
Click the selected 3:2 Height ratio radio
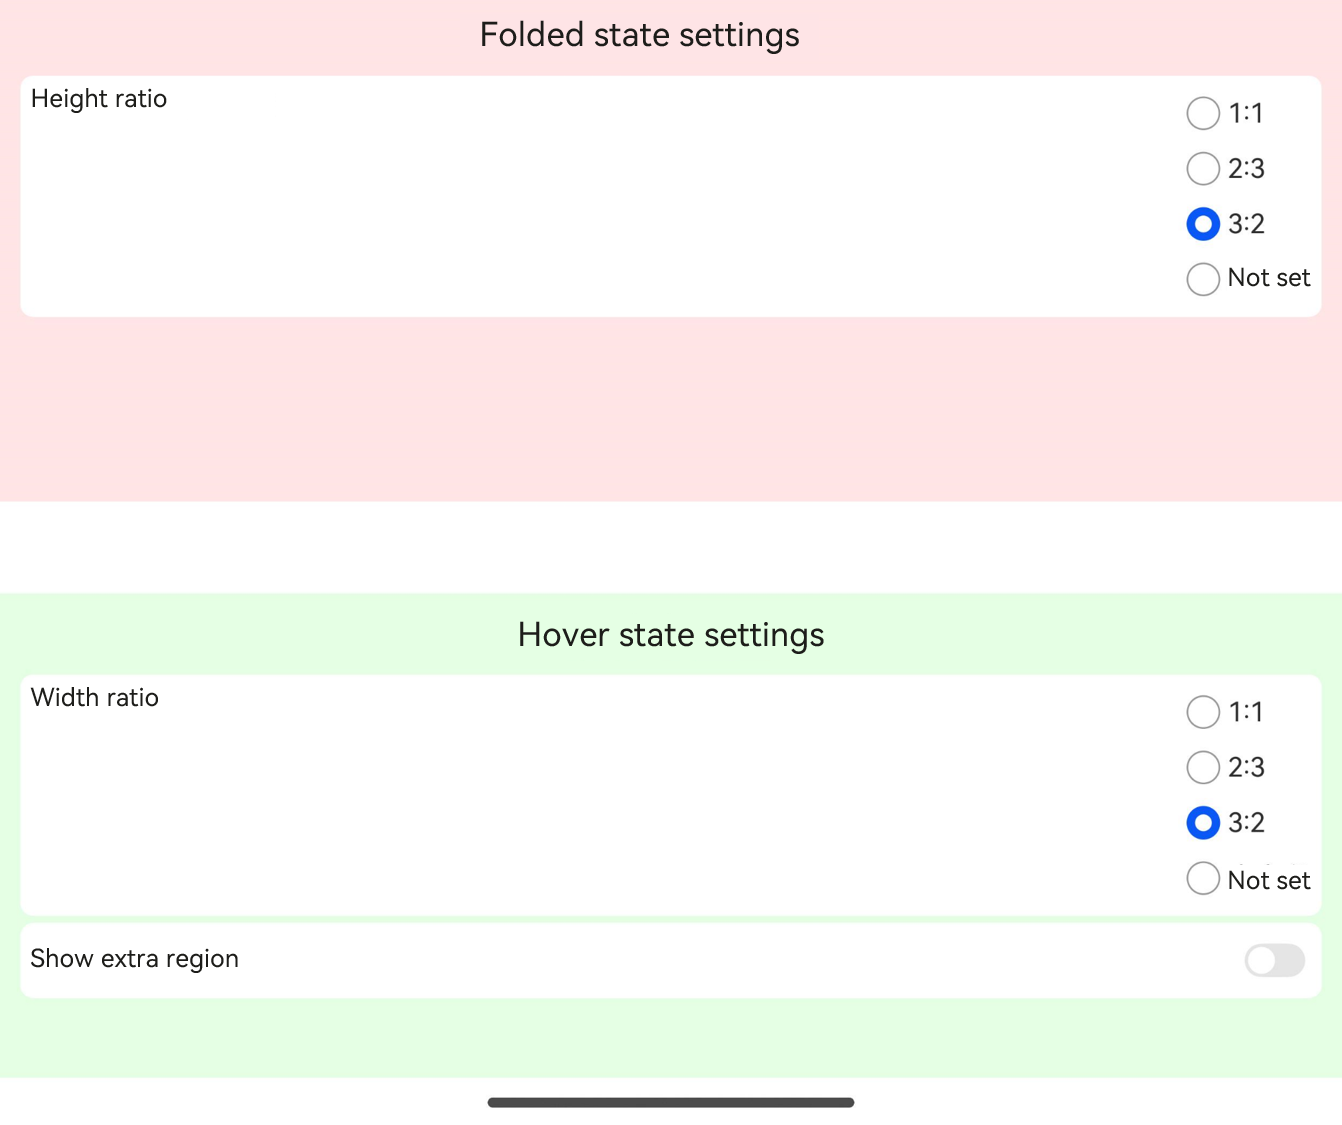(1203, 223)
